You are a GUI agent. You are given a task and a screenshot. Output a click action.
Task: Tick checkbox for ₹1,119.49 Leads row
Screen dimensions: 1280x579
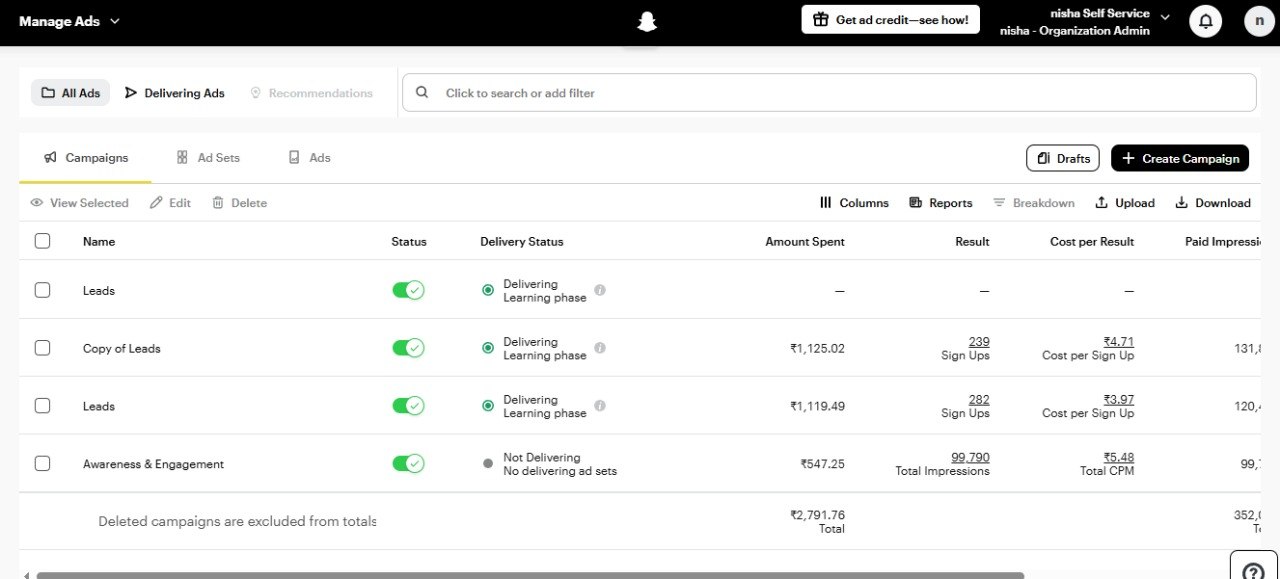click(x=42, y=406)
